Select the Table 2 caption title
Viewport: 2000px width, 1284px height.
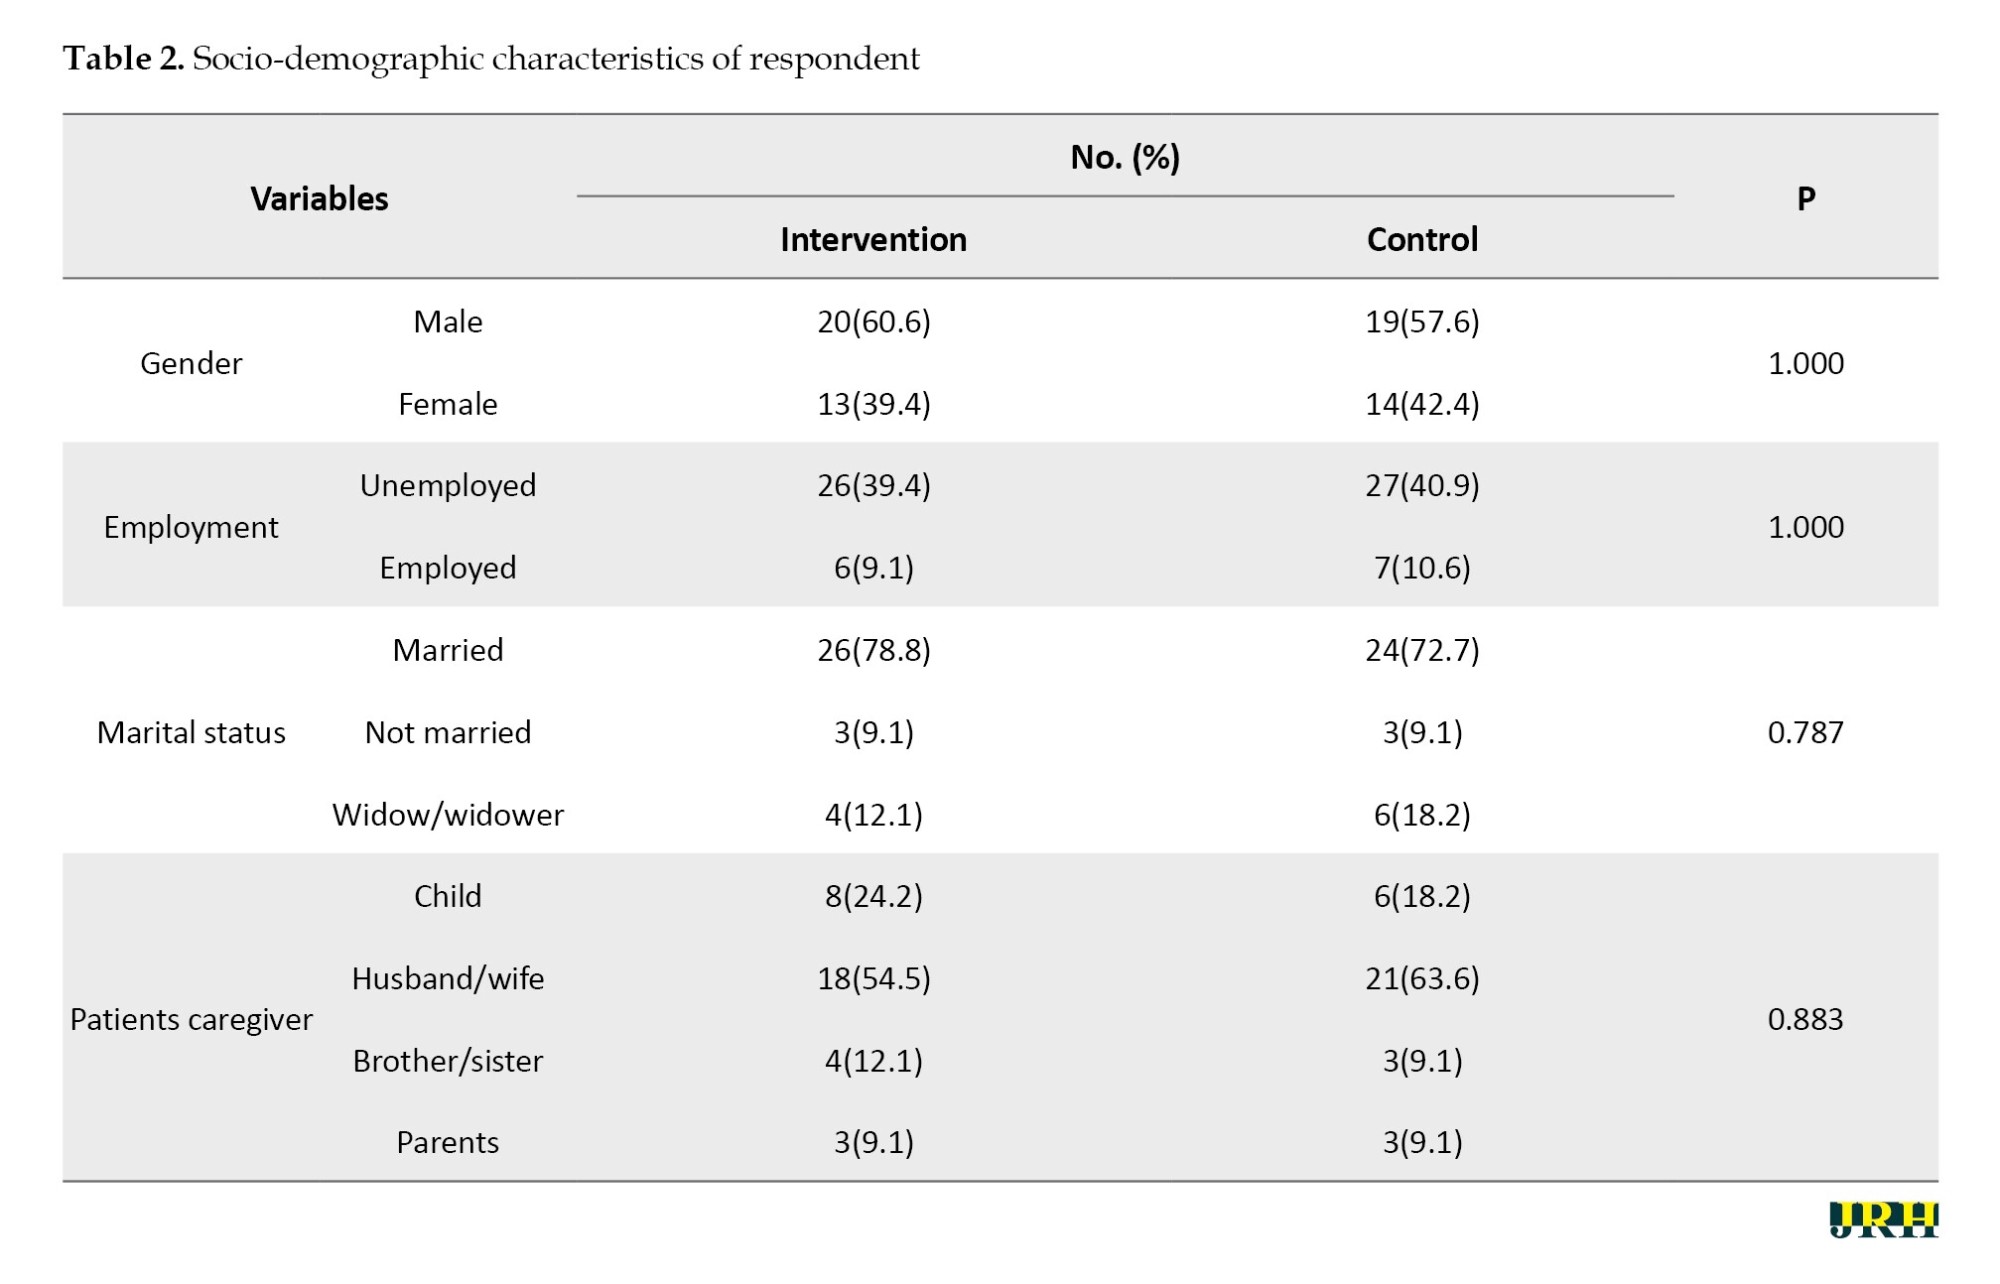[x=491, y=59]
